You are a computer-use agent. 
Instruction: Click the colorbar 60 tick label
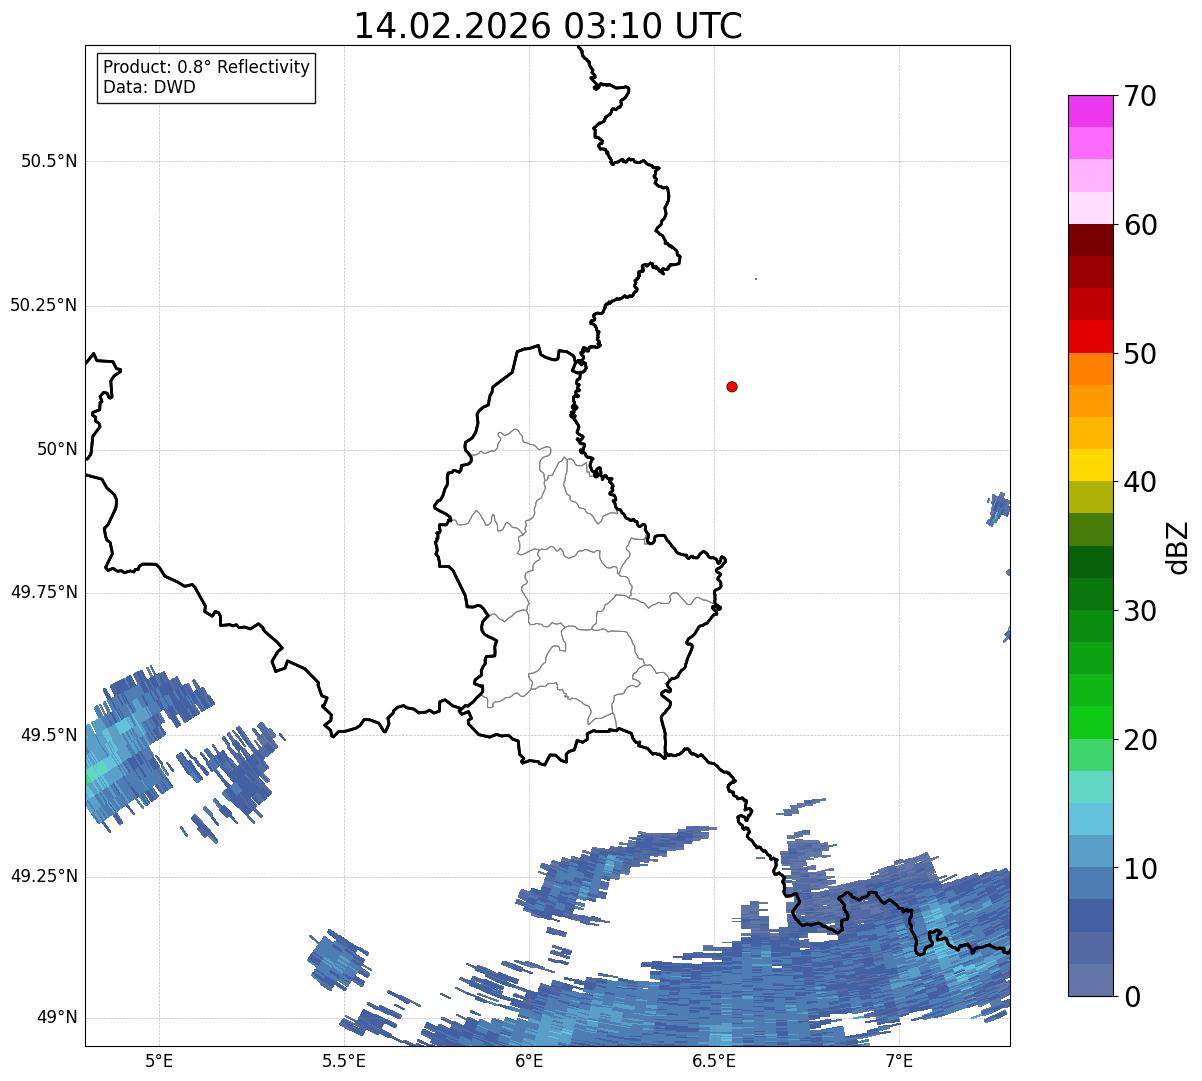click(1141, 225)
